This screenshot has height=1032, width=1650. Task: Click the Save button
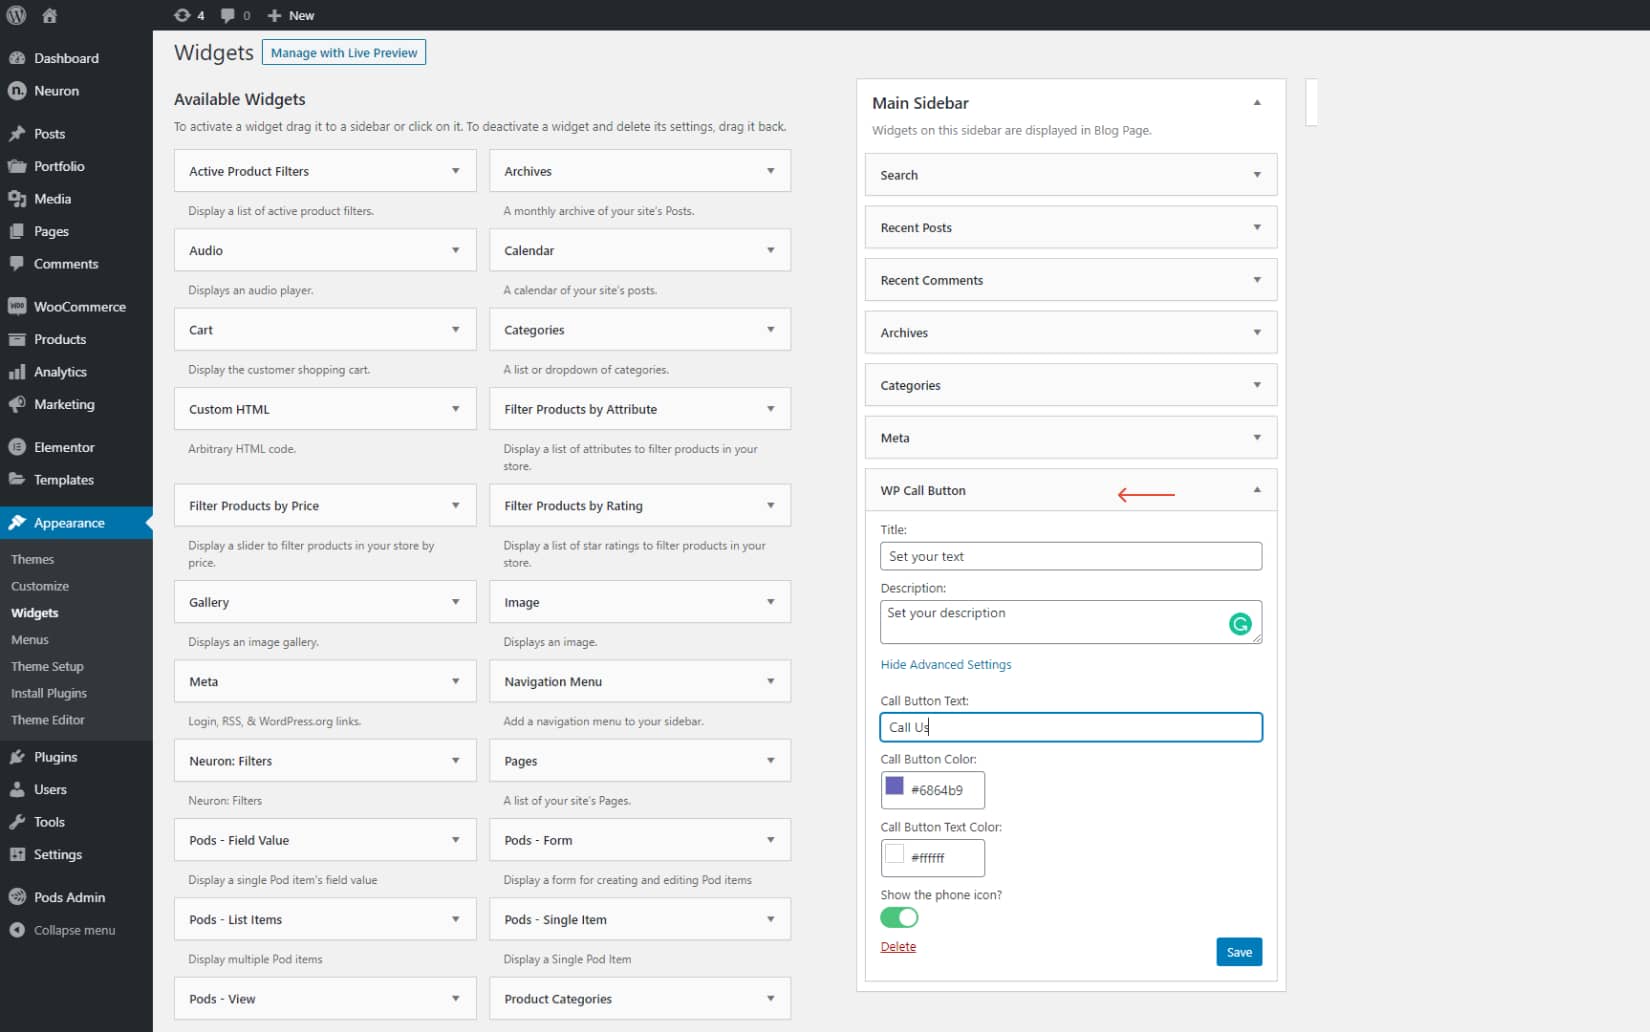1238,952
